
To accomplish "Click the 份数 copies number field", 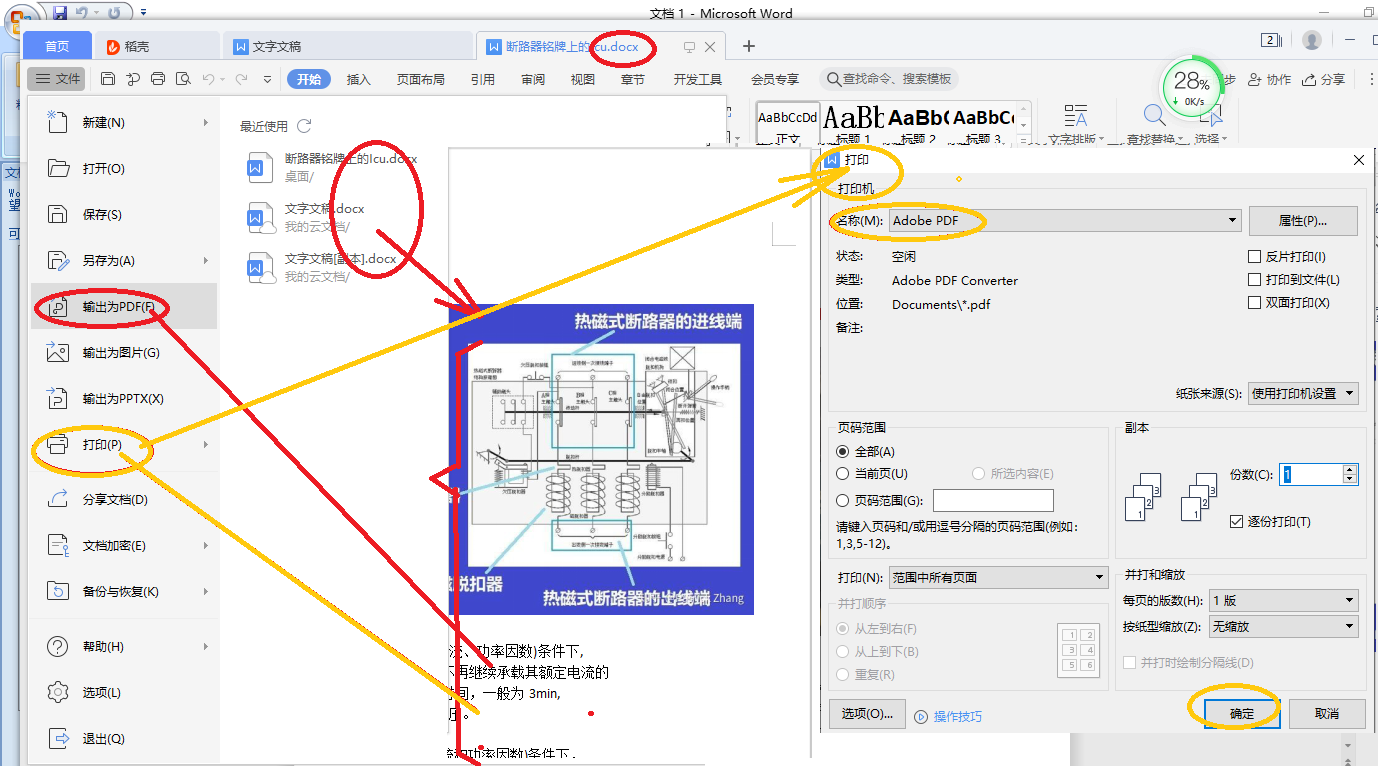I will pyautogui.click(x=1312, y=474).
